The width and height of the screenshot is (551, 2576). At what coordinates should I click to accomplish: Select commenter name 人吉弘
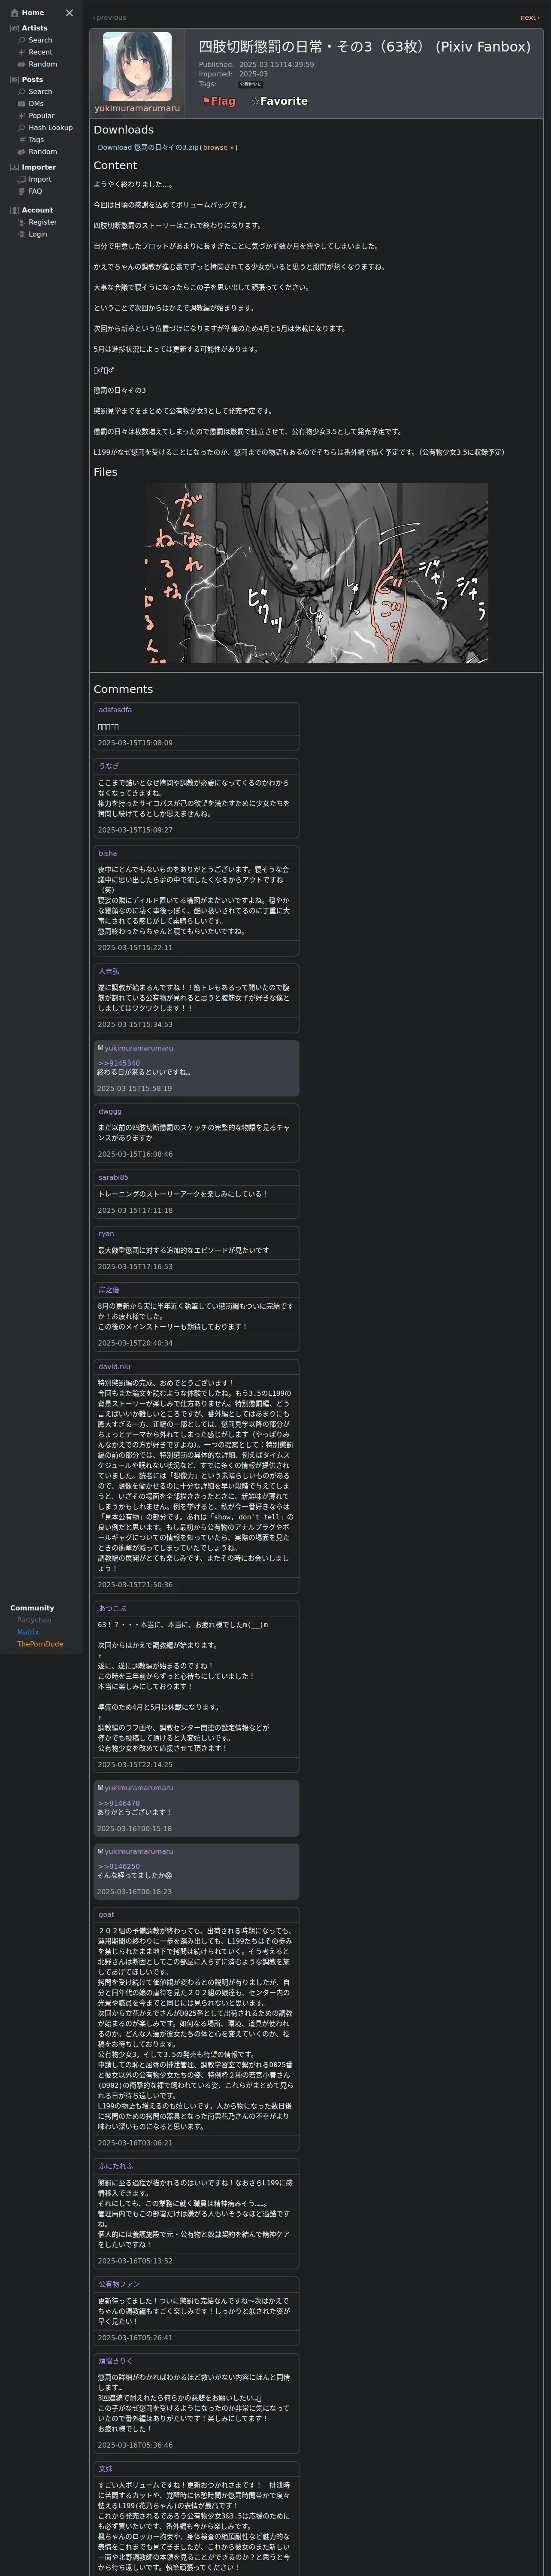108,971
